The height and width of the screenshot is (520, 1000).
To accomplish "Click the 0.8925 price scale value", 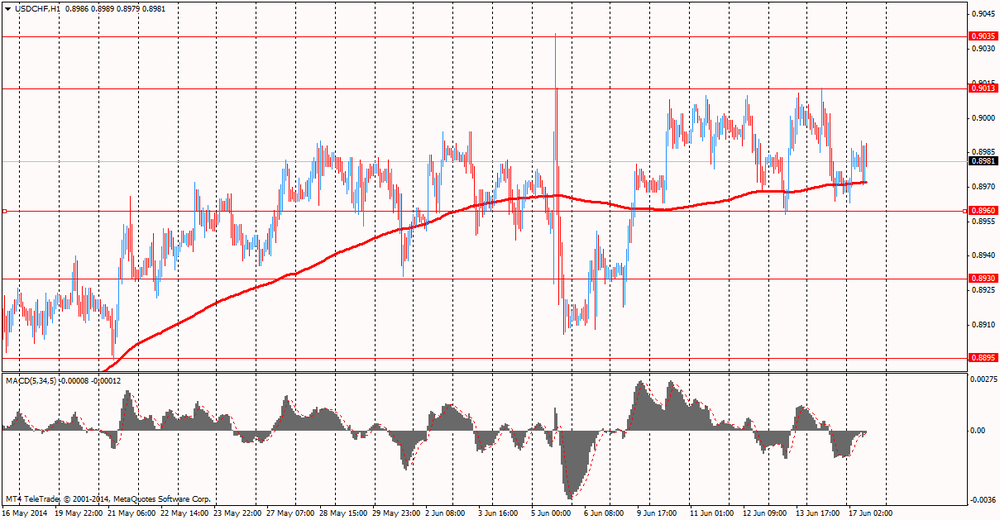I will coord(983,290).
